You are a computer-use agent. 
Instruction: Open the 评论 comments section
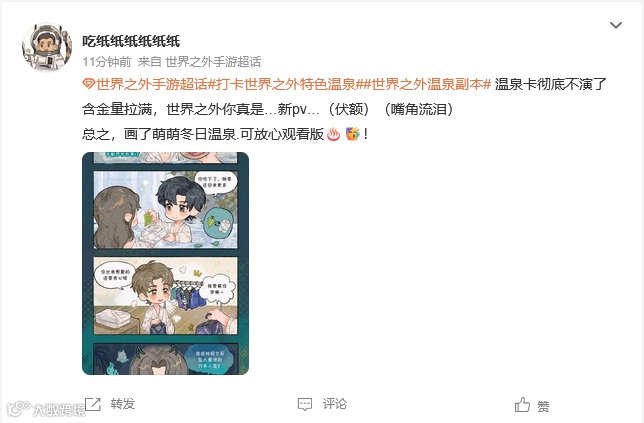point(334,404)
